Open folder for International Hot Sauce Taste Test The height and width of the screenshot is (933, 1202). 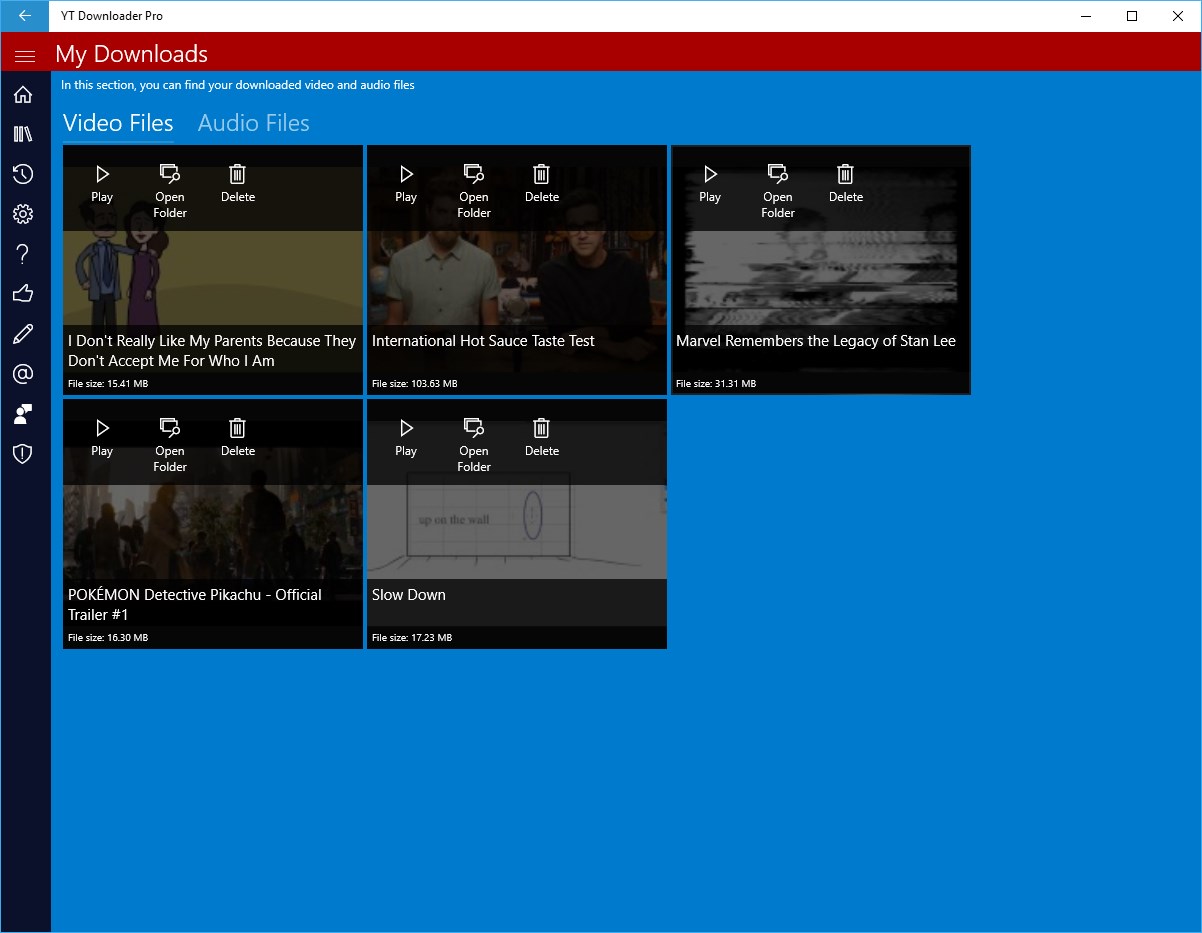(474, 191)
